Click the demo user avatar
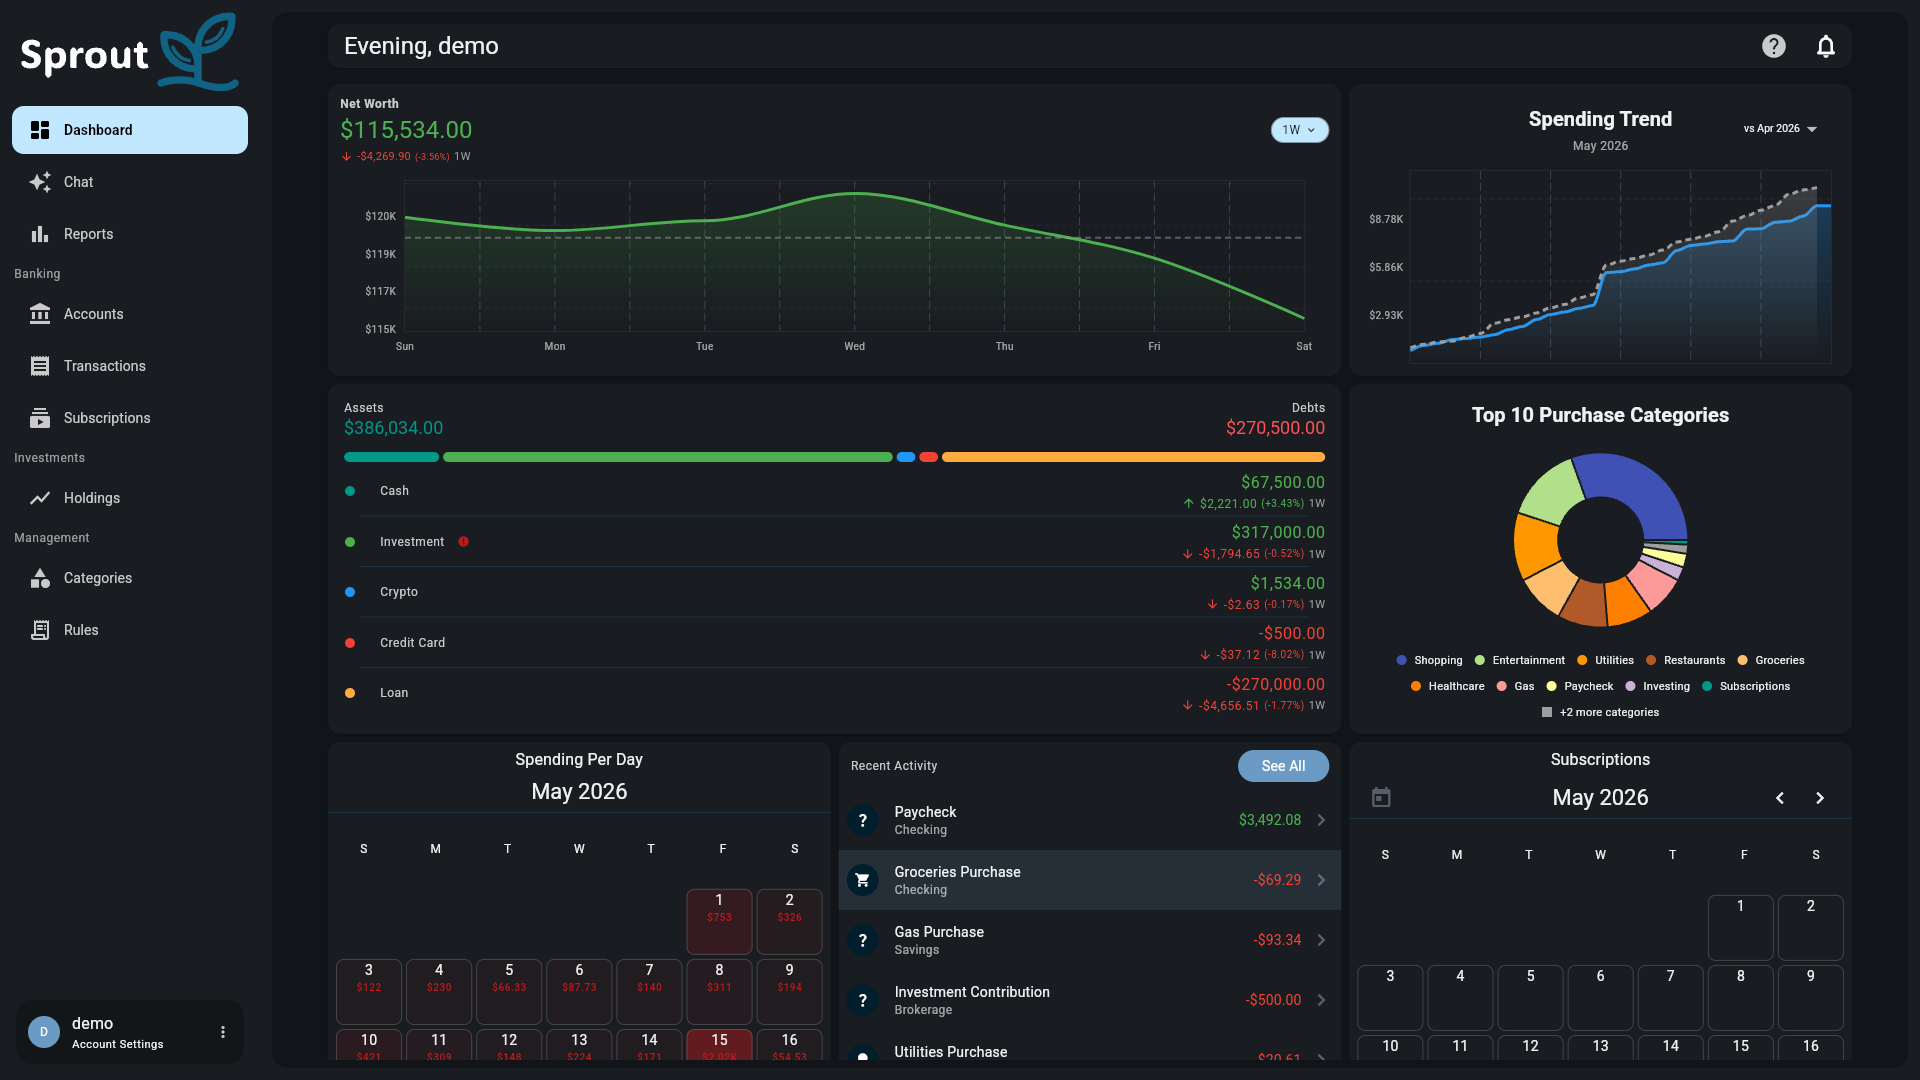1920x1080 pixels. (x=44, y=1032)
